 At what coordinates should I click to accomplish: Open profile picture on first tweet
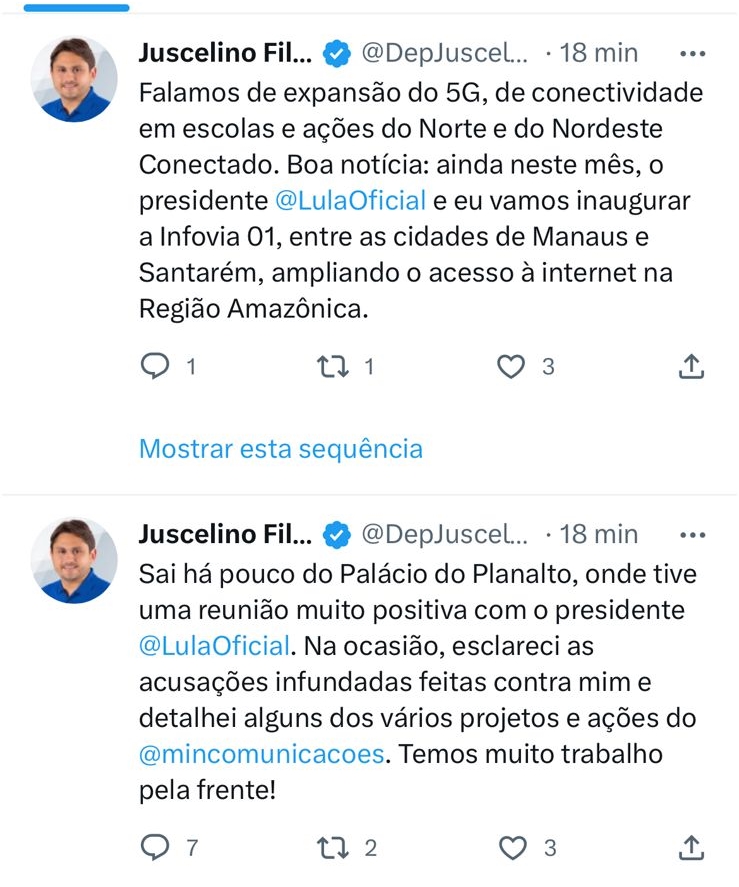[x=75, y=79]
